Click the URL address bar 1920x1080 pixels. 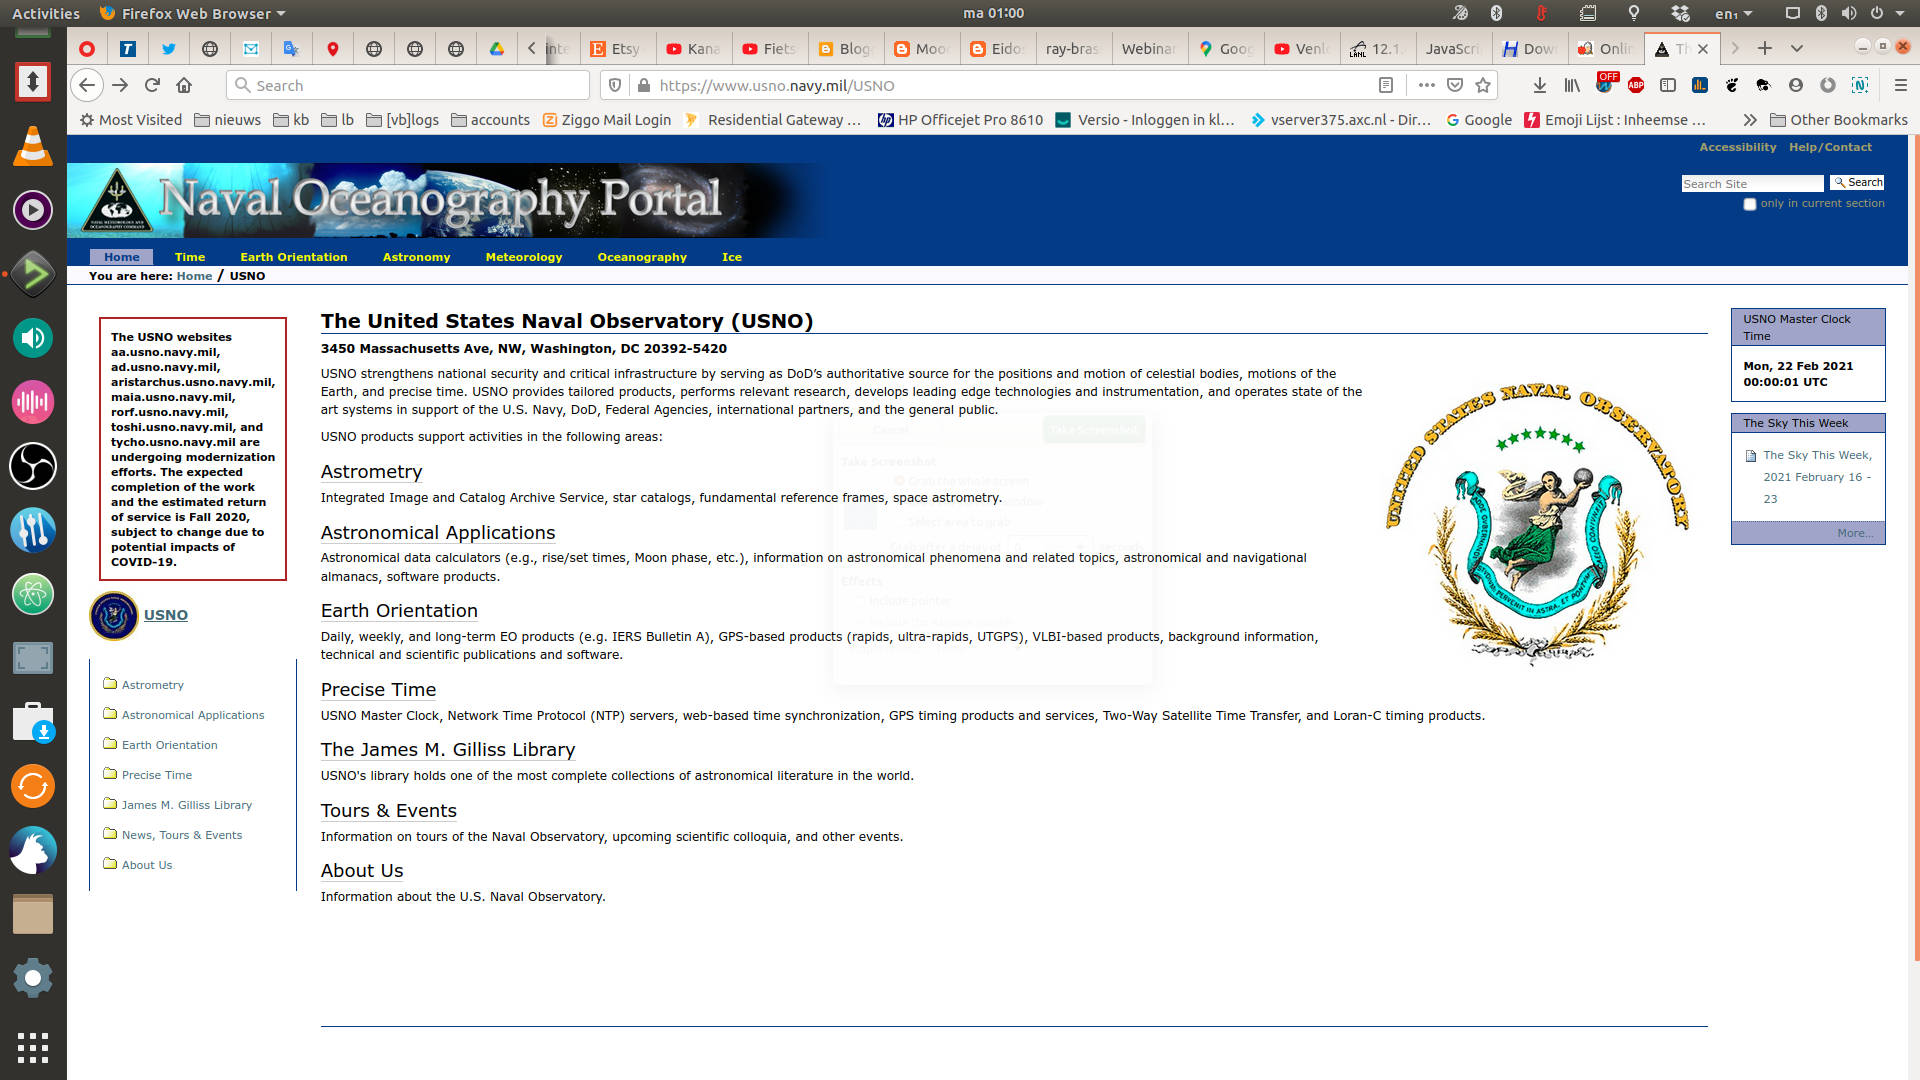point(1010,85)
